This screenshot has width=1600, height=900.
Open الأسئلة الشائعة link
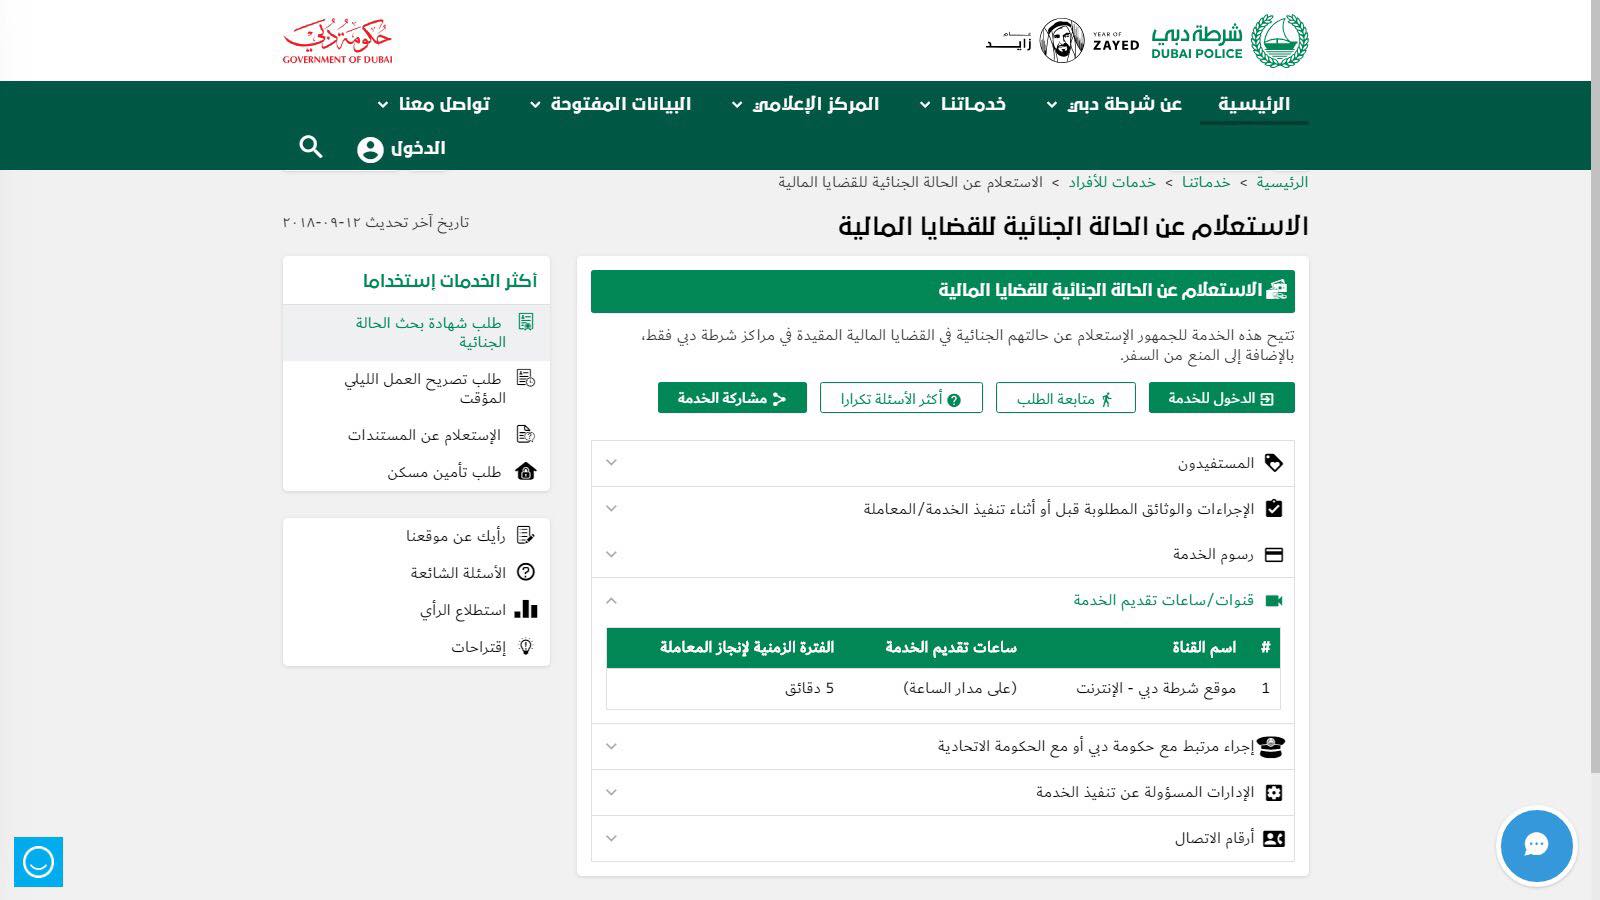(x=458, y=573)
